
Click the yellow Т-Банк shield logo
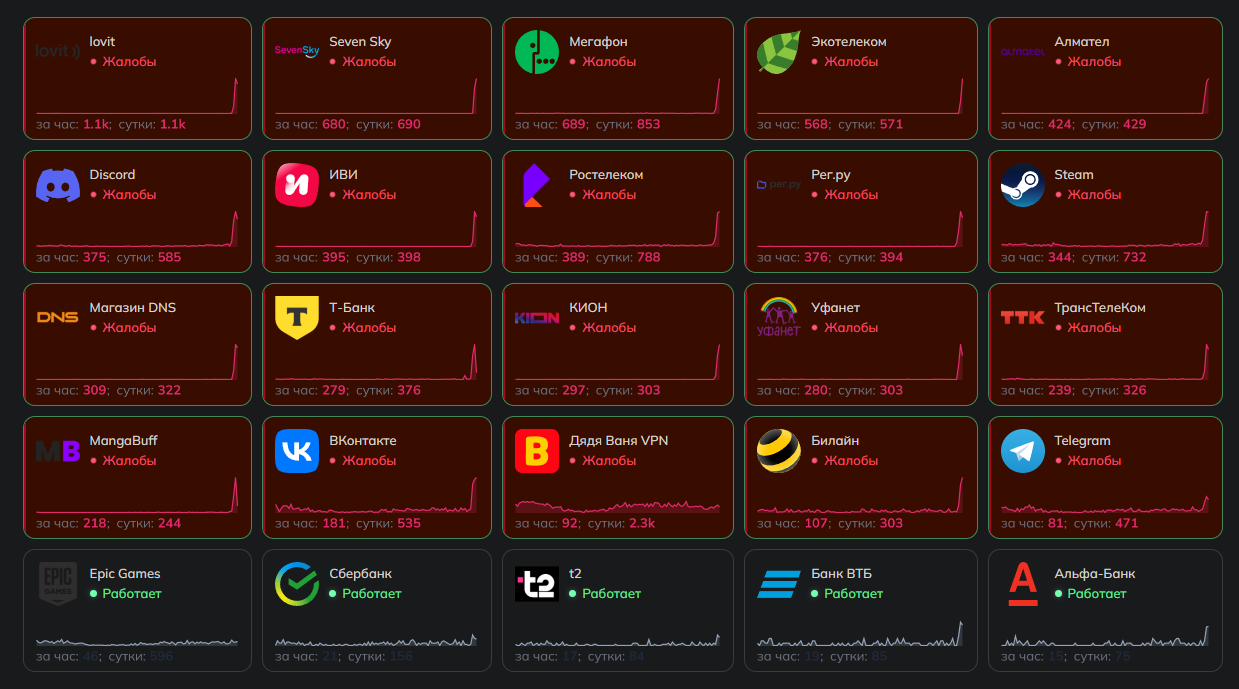click(297, 318)
